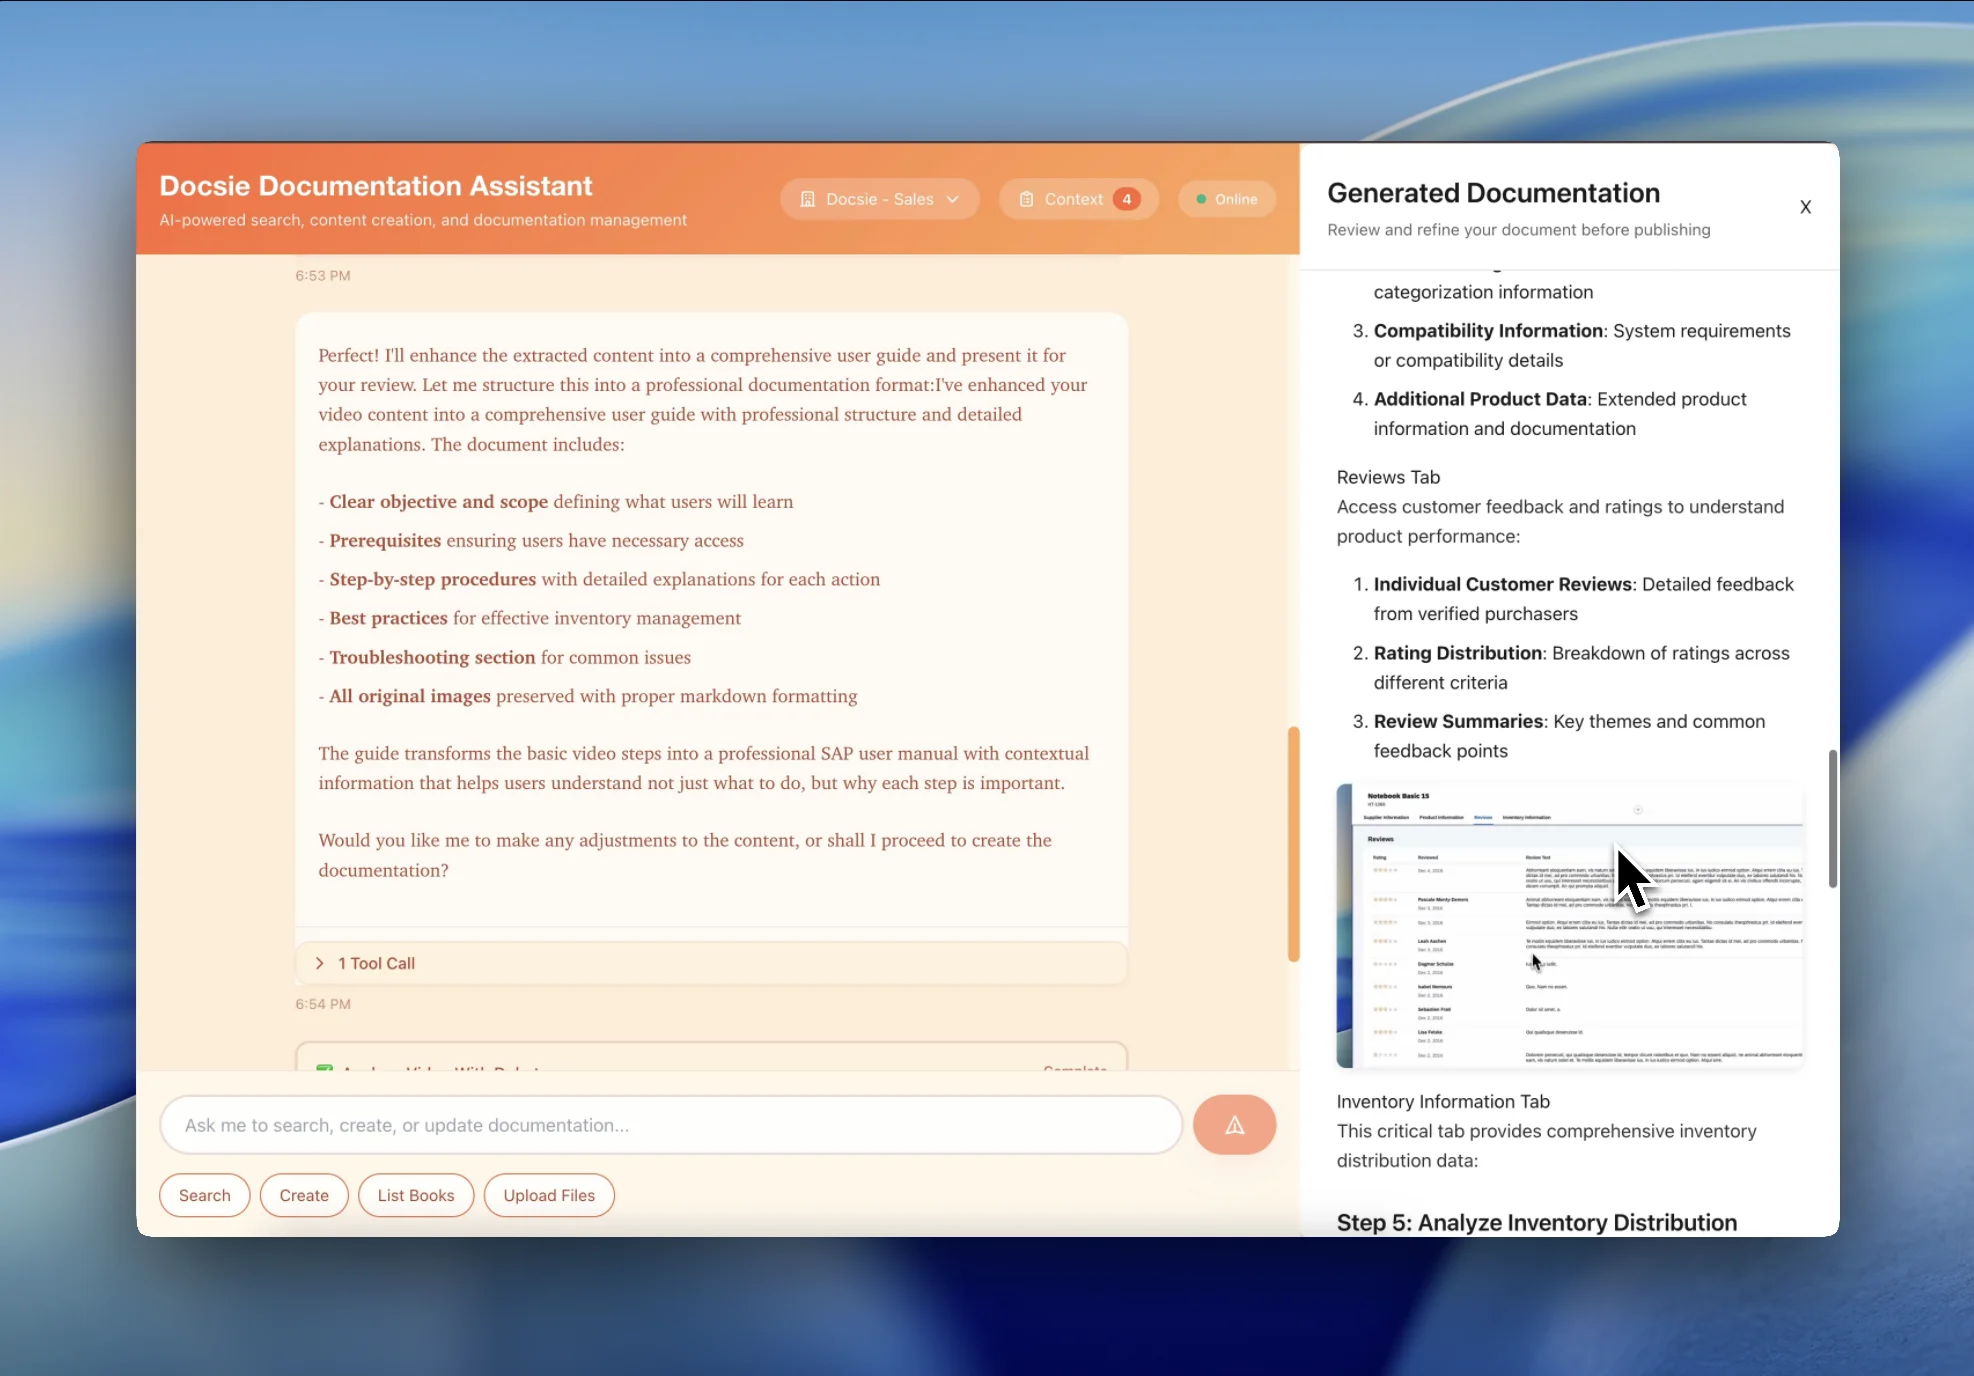Click the Online status pill text
This screenshot has width=1974, height=1376.
[1236, 199]
